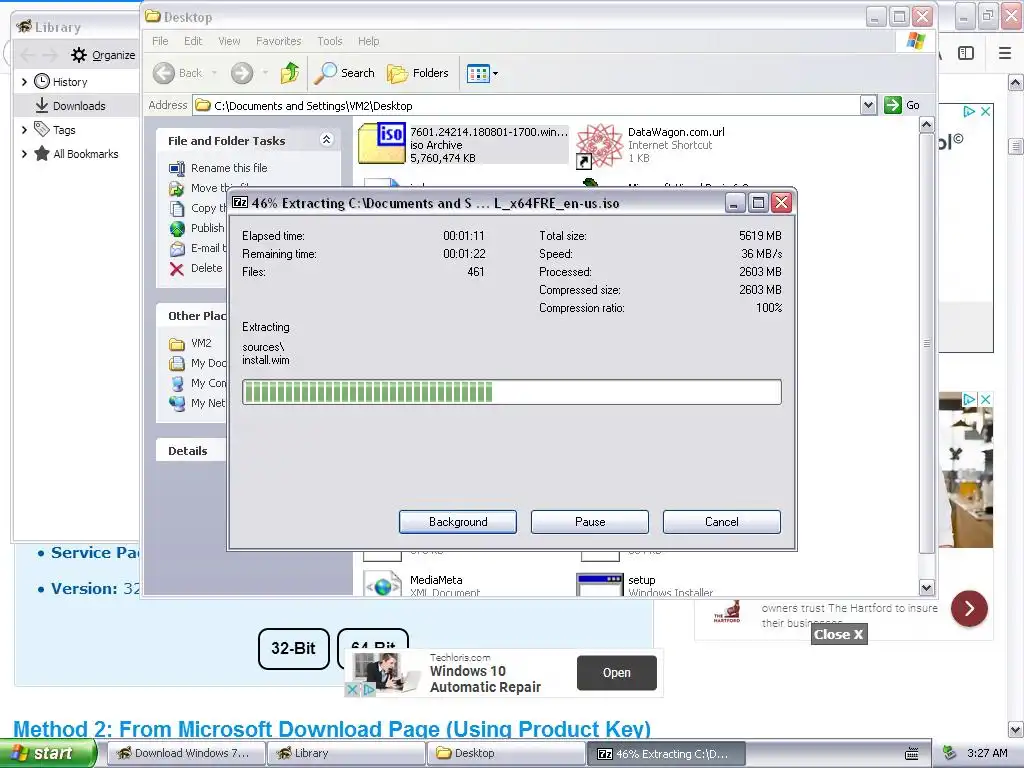Click the Back arrow in Explorer toolbar
This screenshot has height=768, width=1024.
point(164,73)
